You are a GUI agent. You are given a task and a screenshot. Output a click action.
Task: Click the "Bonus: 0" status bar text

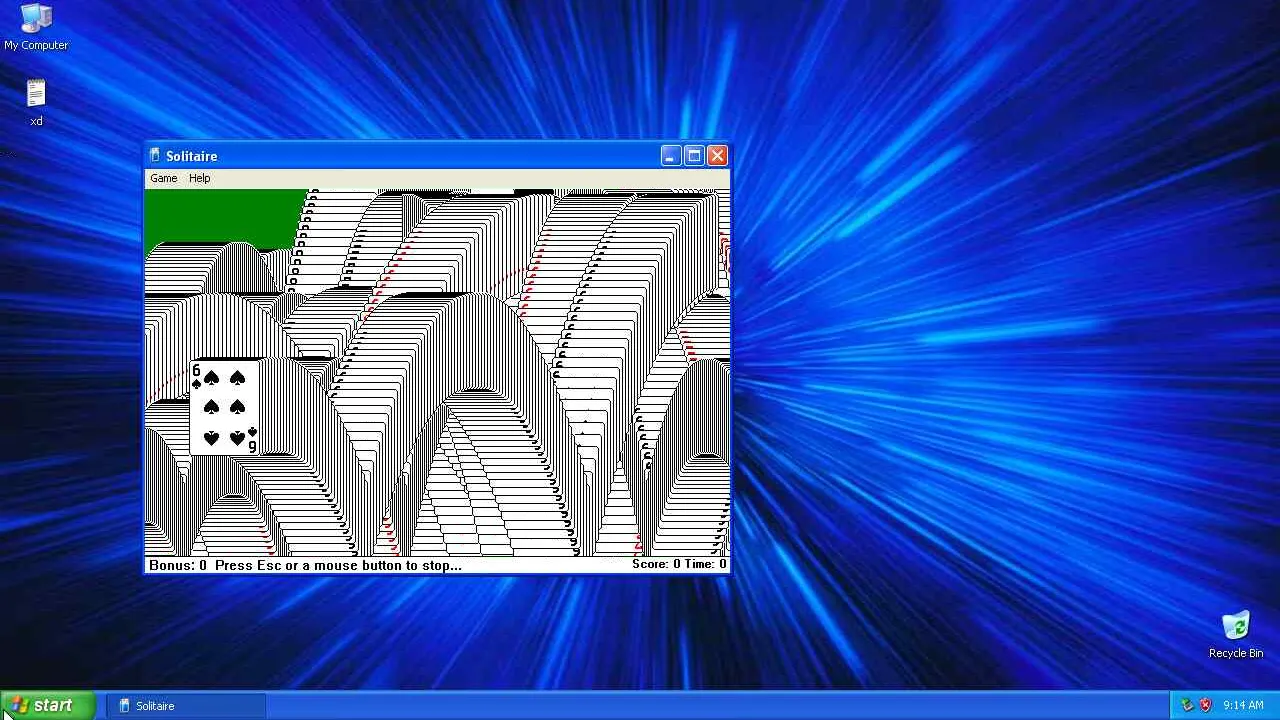(178, 565)
